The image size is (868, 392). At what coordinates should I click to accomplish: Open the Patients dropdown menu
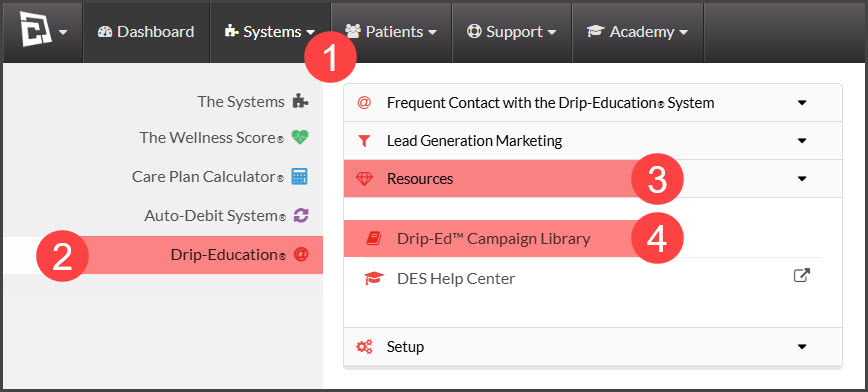pos(391,32)
